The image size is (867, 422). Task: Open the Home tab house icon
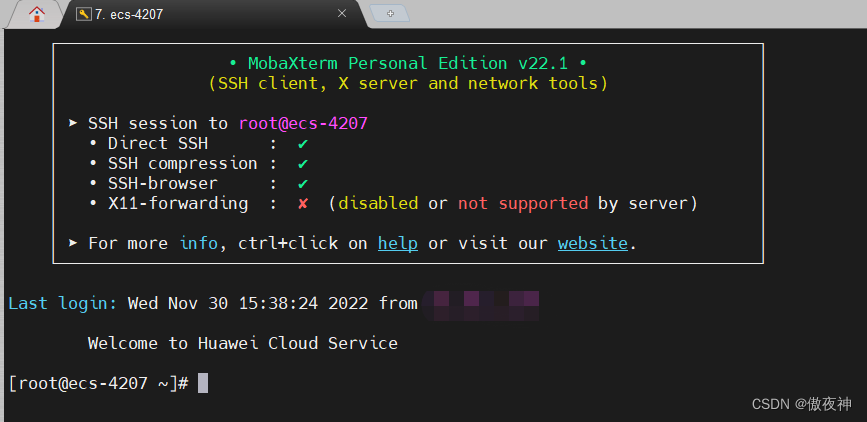(37, 14)
